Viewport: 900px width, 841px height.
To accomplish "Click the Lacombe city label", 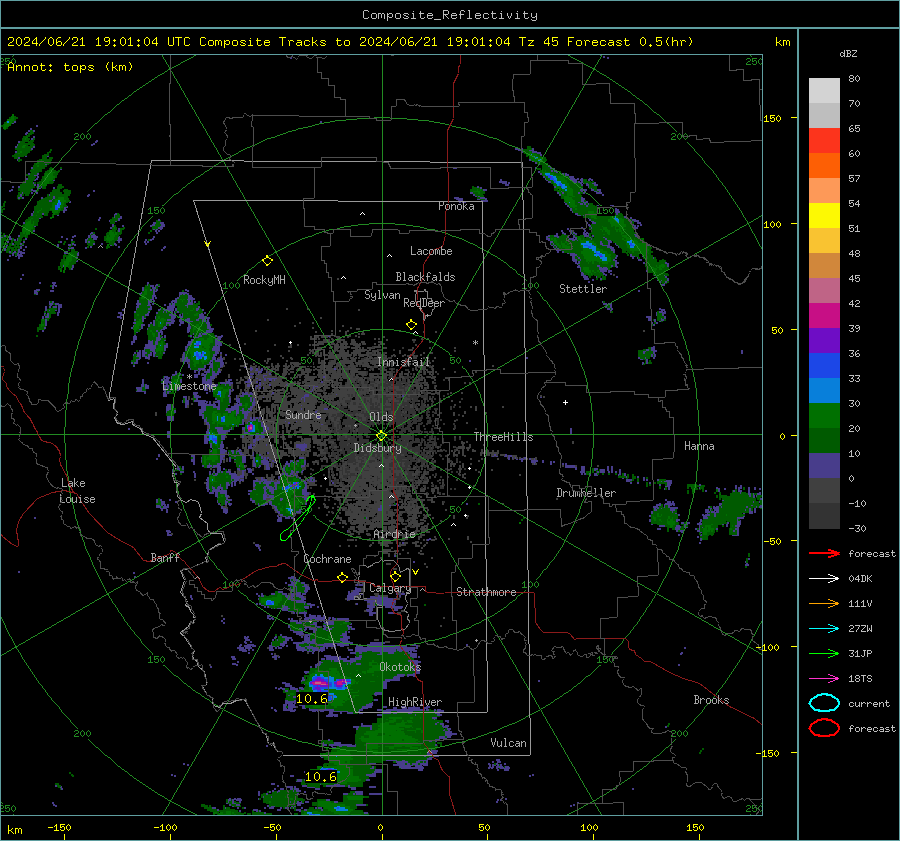I will pyautogui.click(x=431, y=251).
